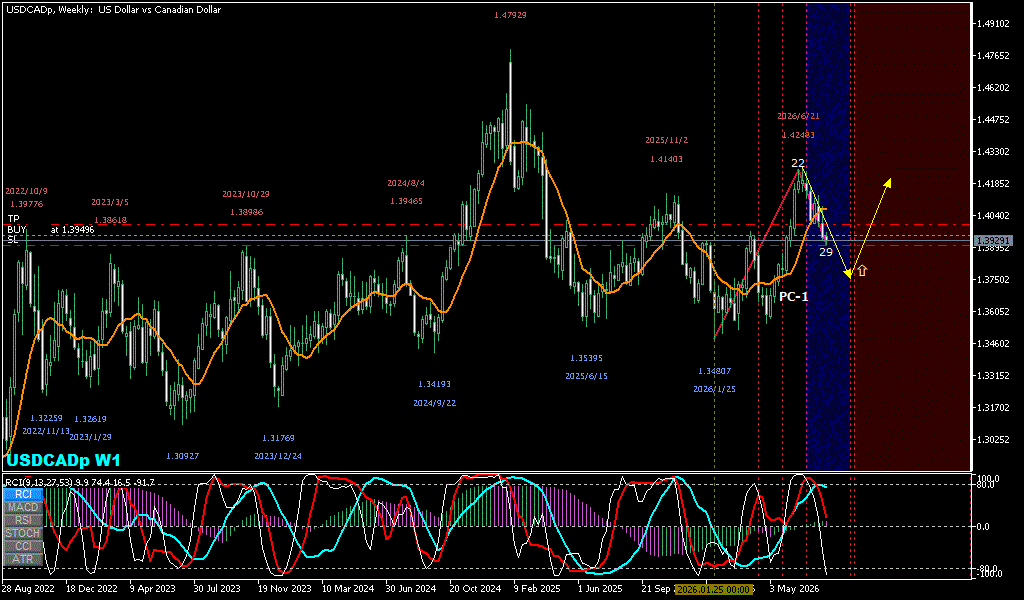Select the date label 2026/6/21

[x=798, y=116]
